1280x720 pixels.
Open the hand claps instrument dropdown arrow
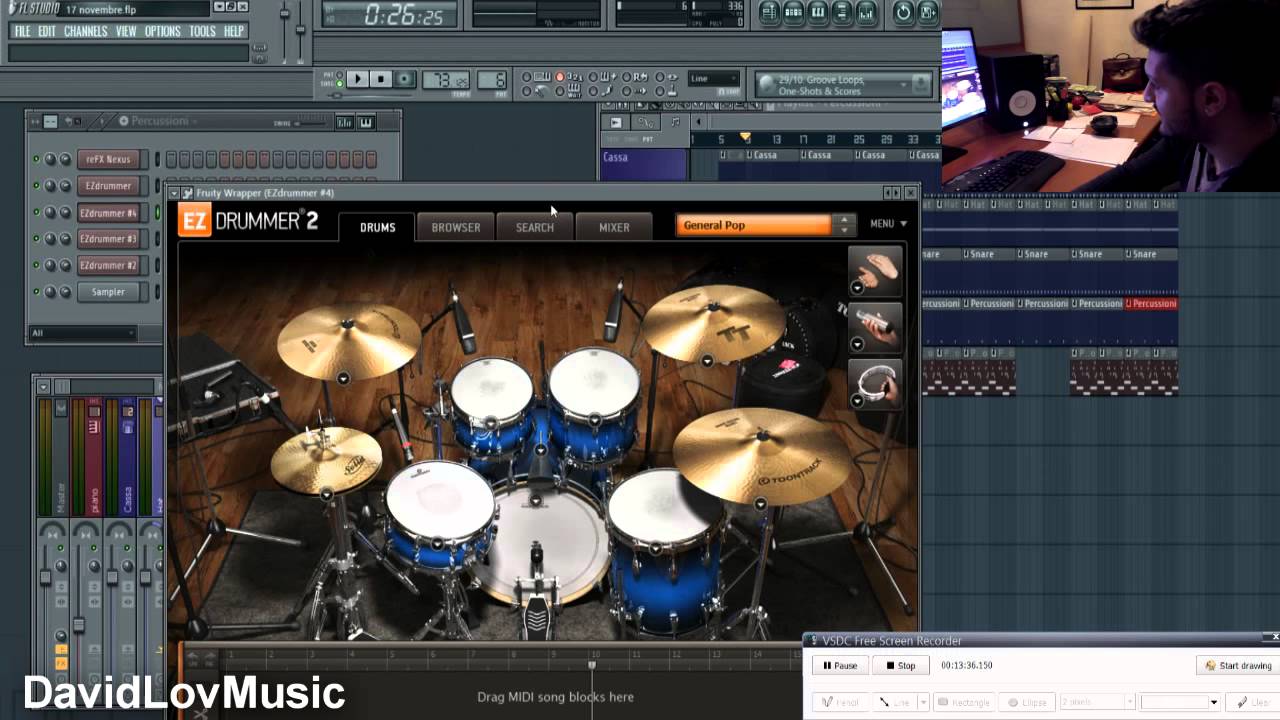[857, 288]
